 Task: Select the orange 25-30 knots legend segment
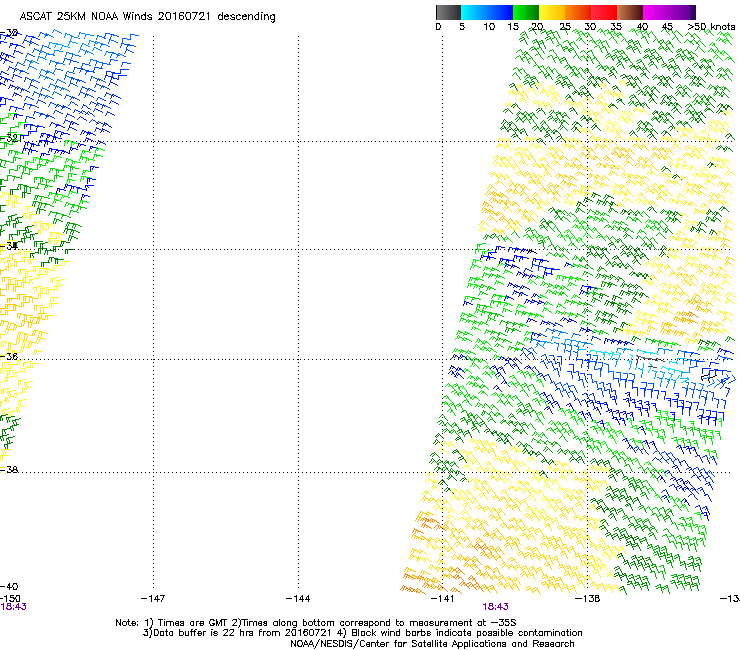tap(578, 12)
